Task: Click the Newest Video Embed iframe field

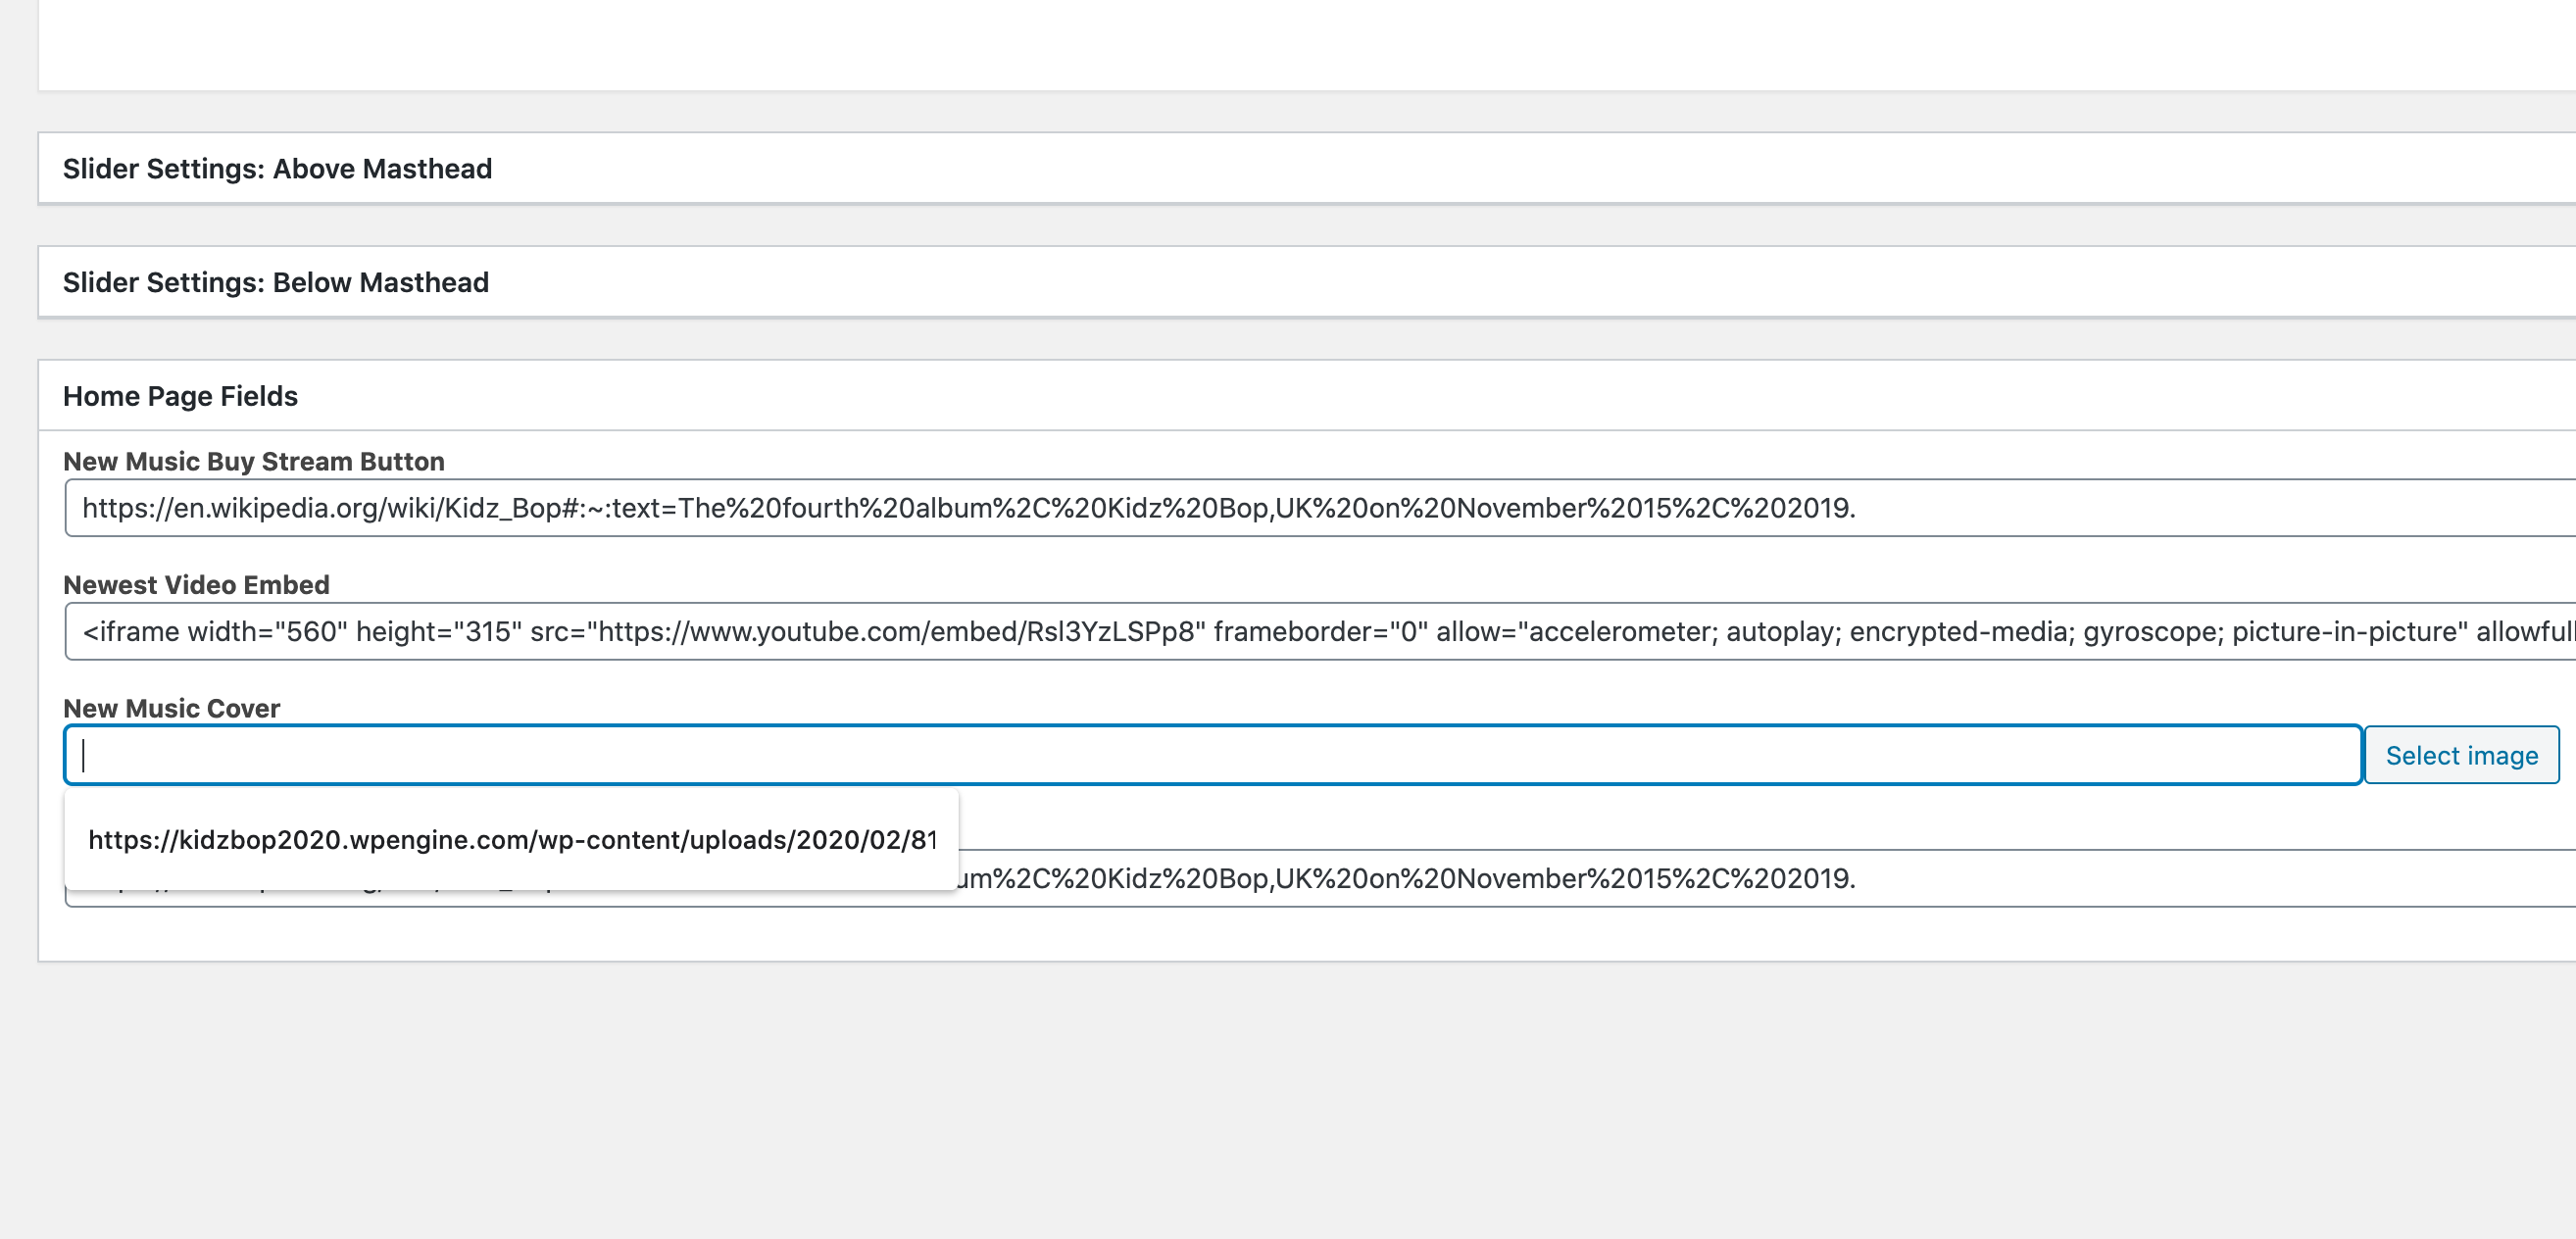Action: (x=1320, y=632)
